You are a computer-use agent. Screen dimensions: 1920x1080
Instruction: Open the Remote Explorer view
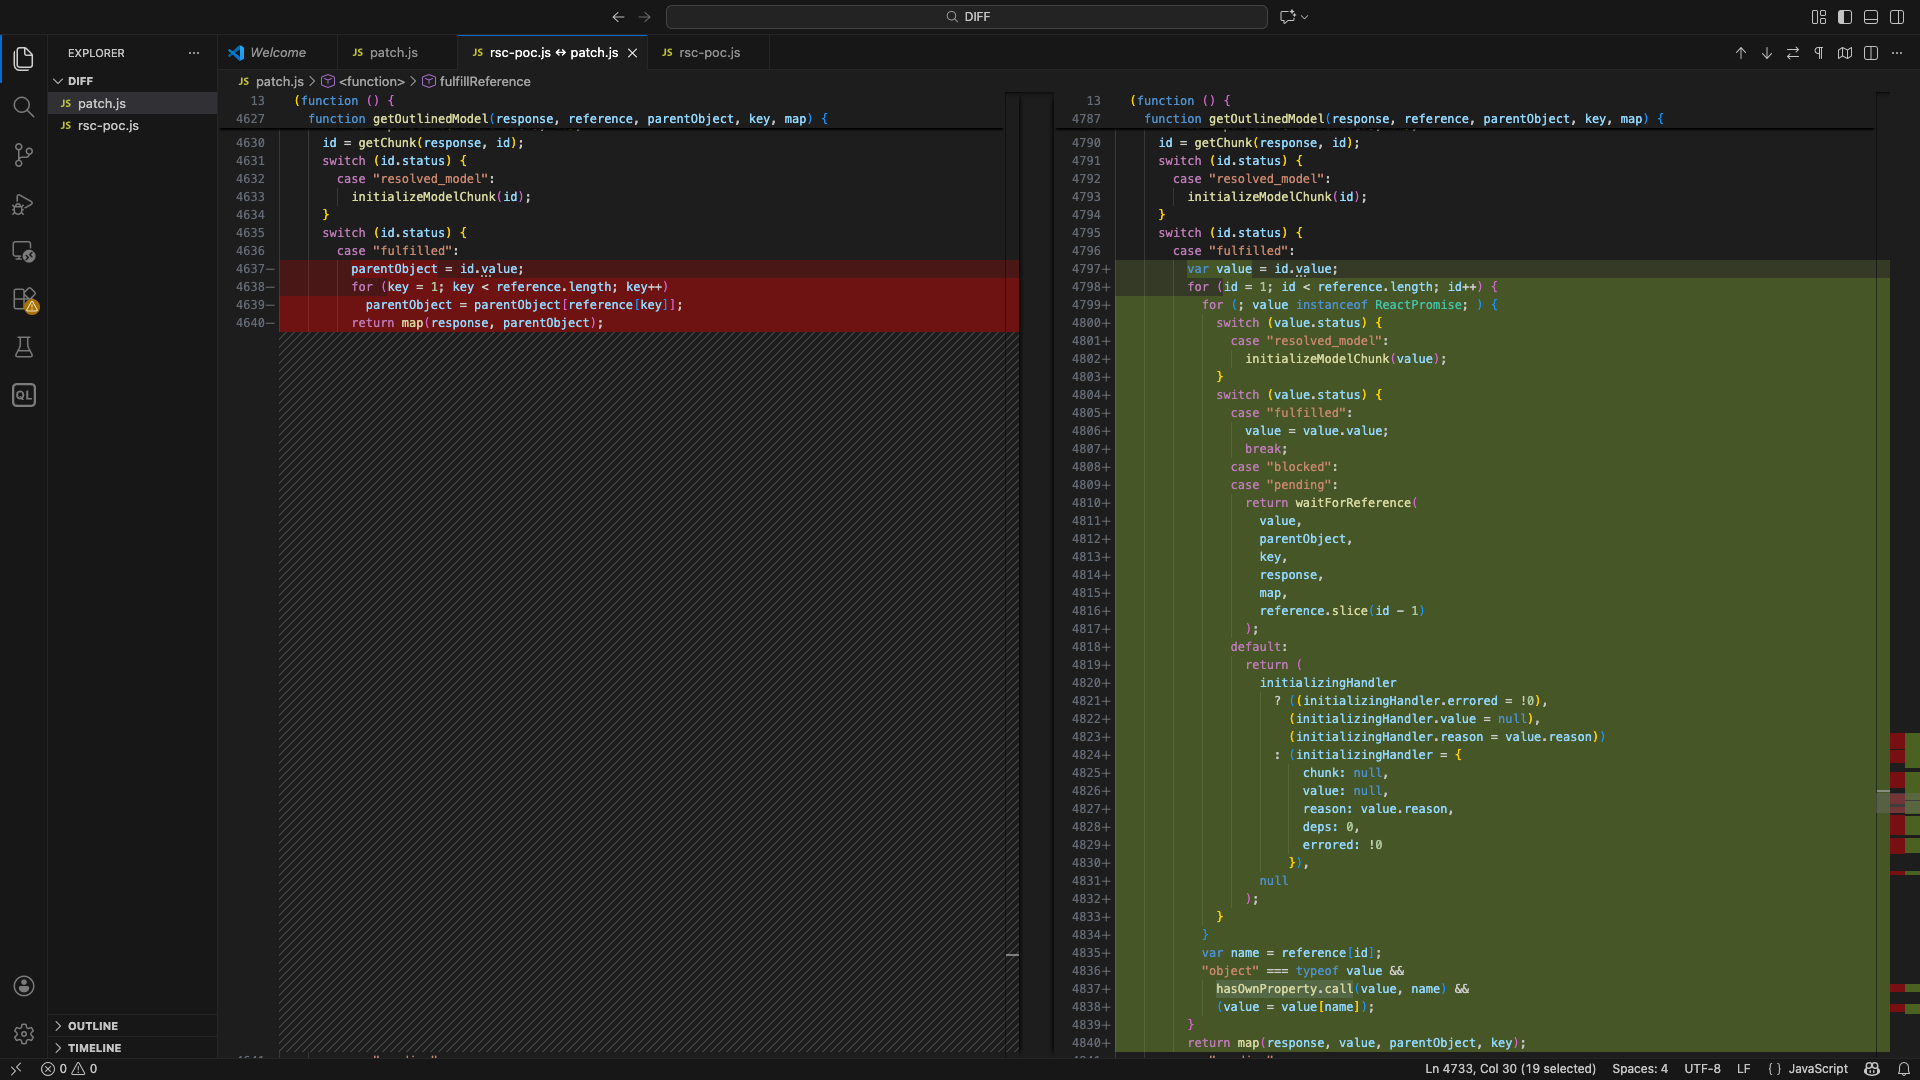click(23, 252)
